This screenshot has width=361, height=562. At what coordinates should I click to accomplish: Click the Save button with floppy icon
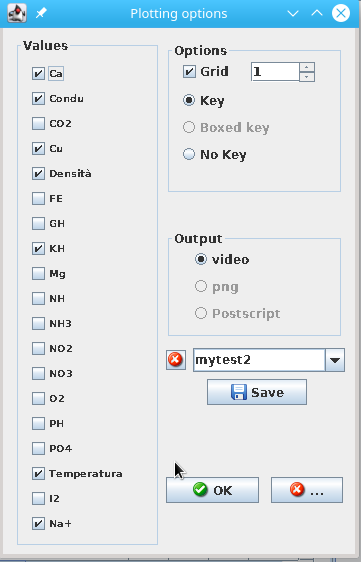coord(257,392)
